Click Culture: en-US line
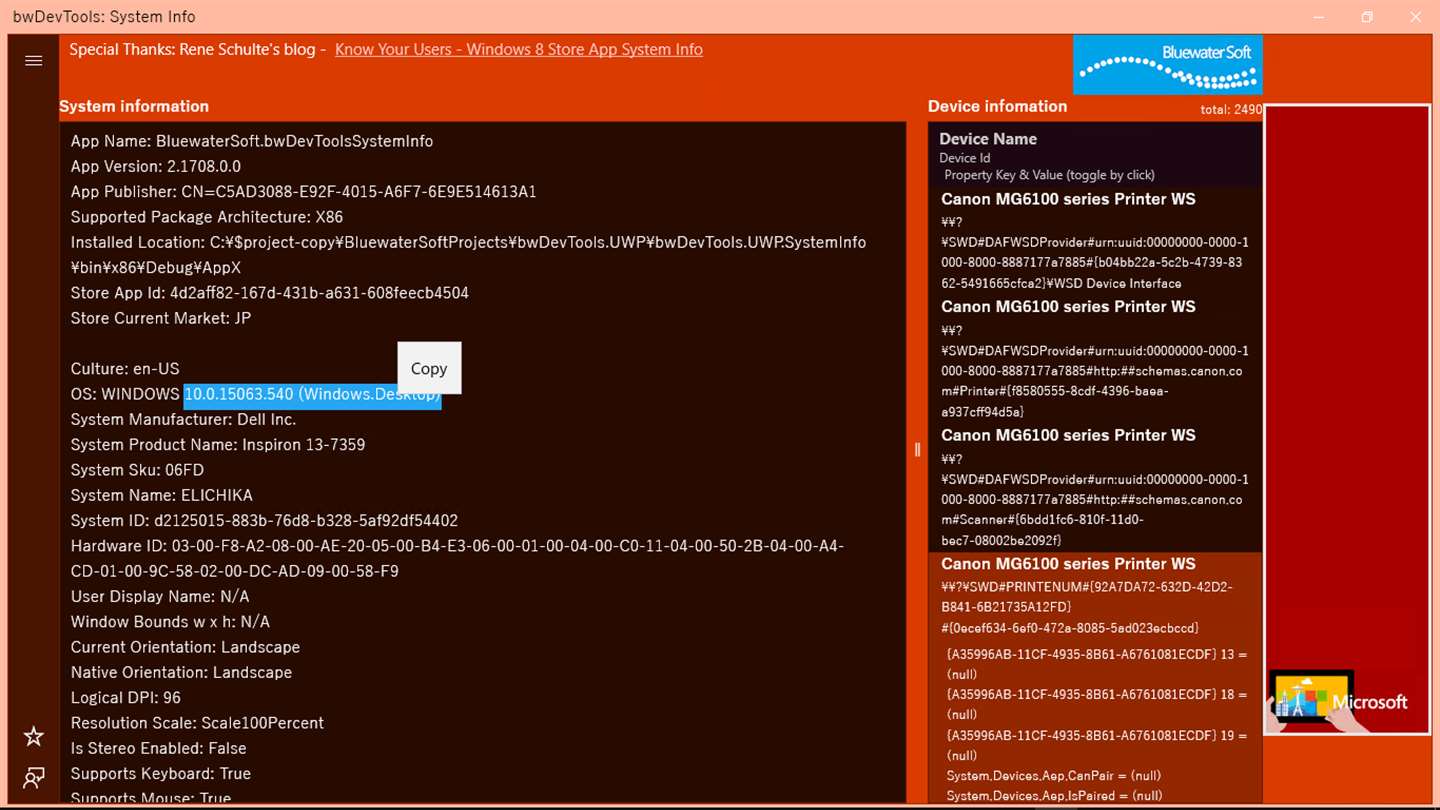This screenshot has height=810, width=1440. click(x=125, y=369)
